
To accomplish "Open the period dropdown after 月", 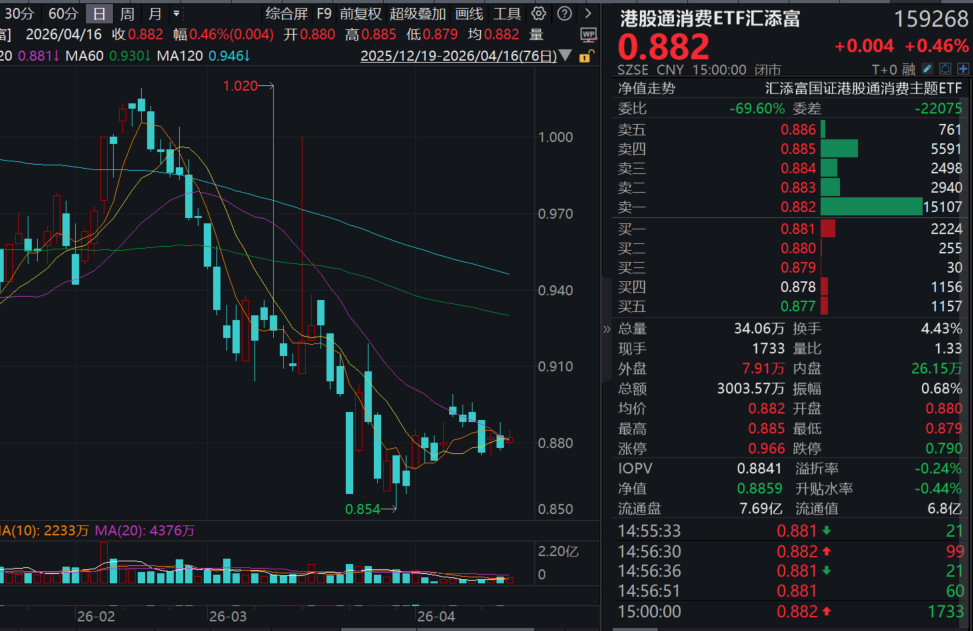I will tap(177, 14).
